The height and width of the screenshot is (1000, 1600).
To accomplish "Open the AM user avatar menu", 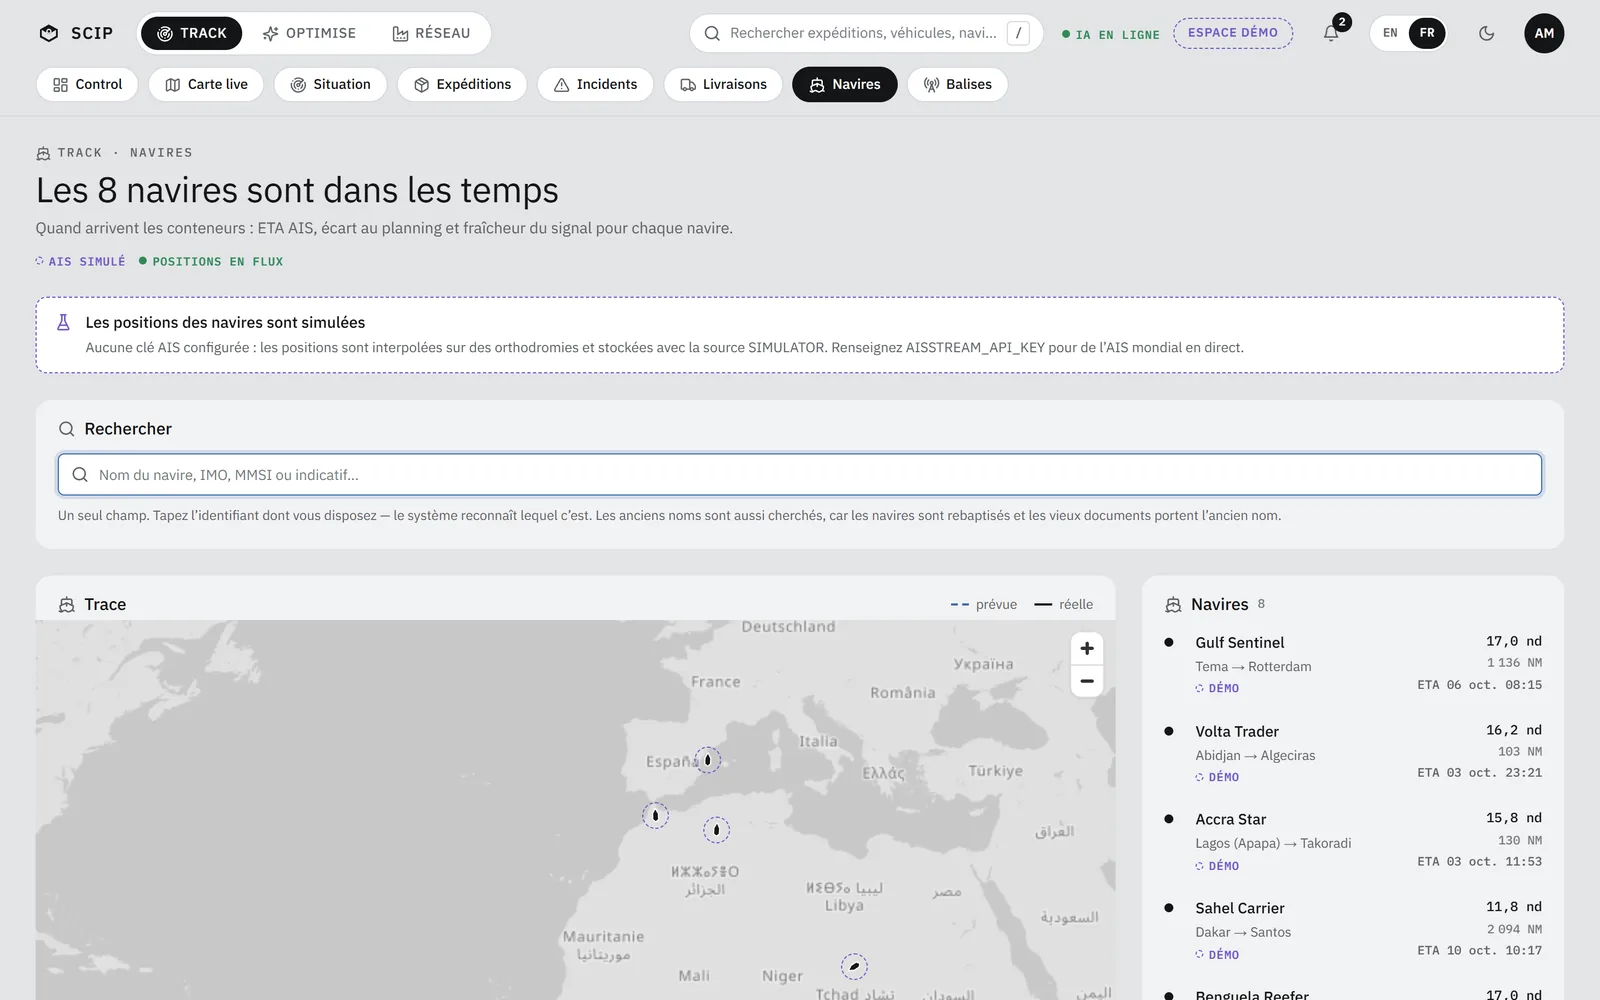I will click(x=1544, y=33).
